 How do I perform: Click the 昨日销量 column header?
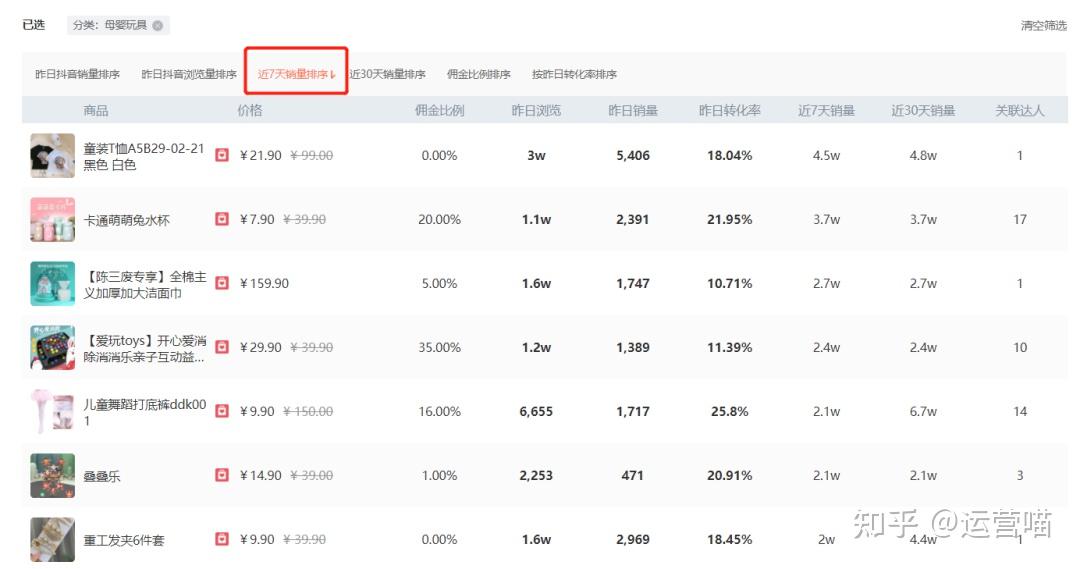[632, 110]
